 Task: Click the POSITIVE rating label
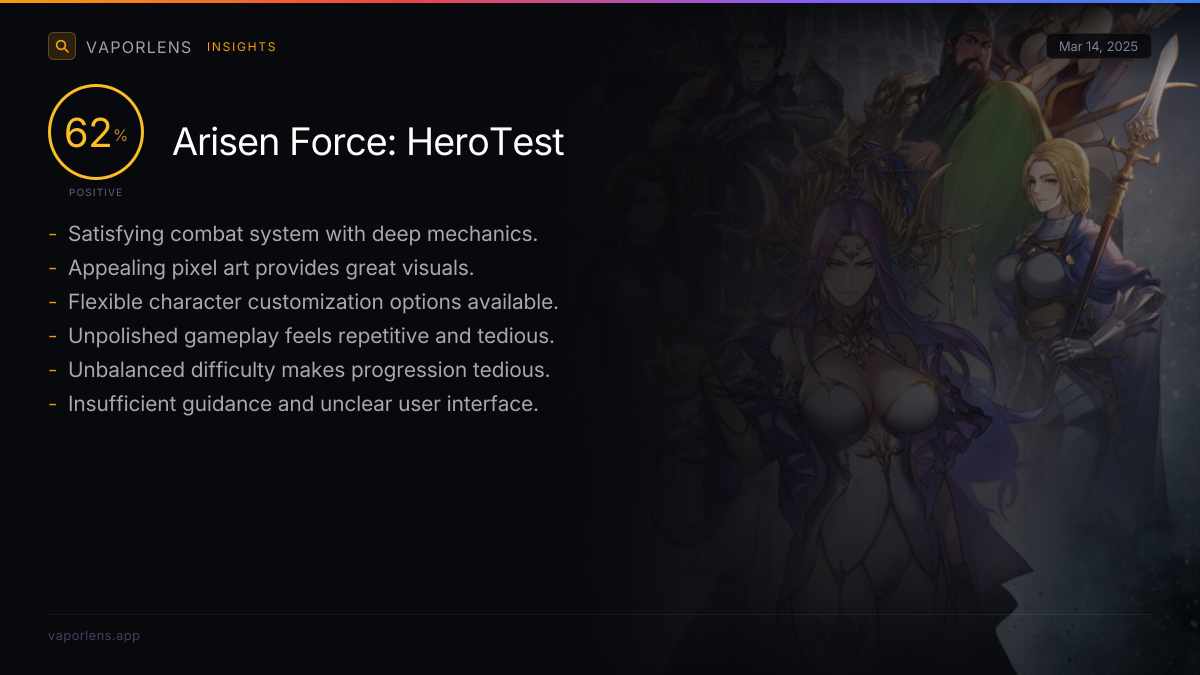(x=96, y=192)
